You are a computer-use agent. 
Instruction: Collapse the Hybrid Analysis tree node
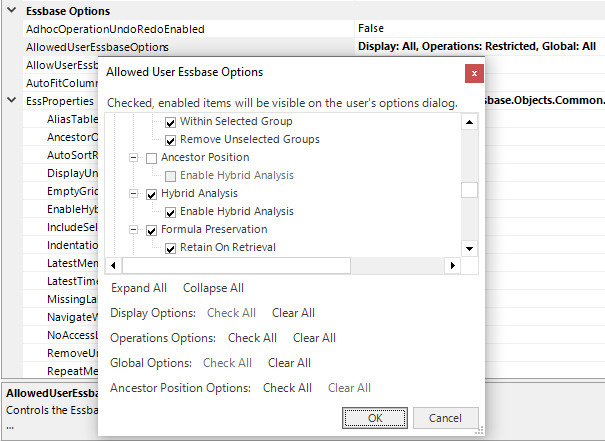click(x=134, y=193)
